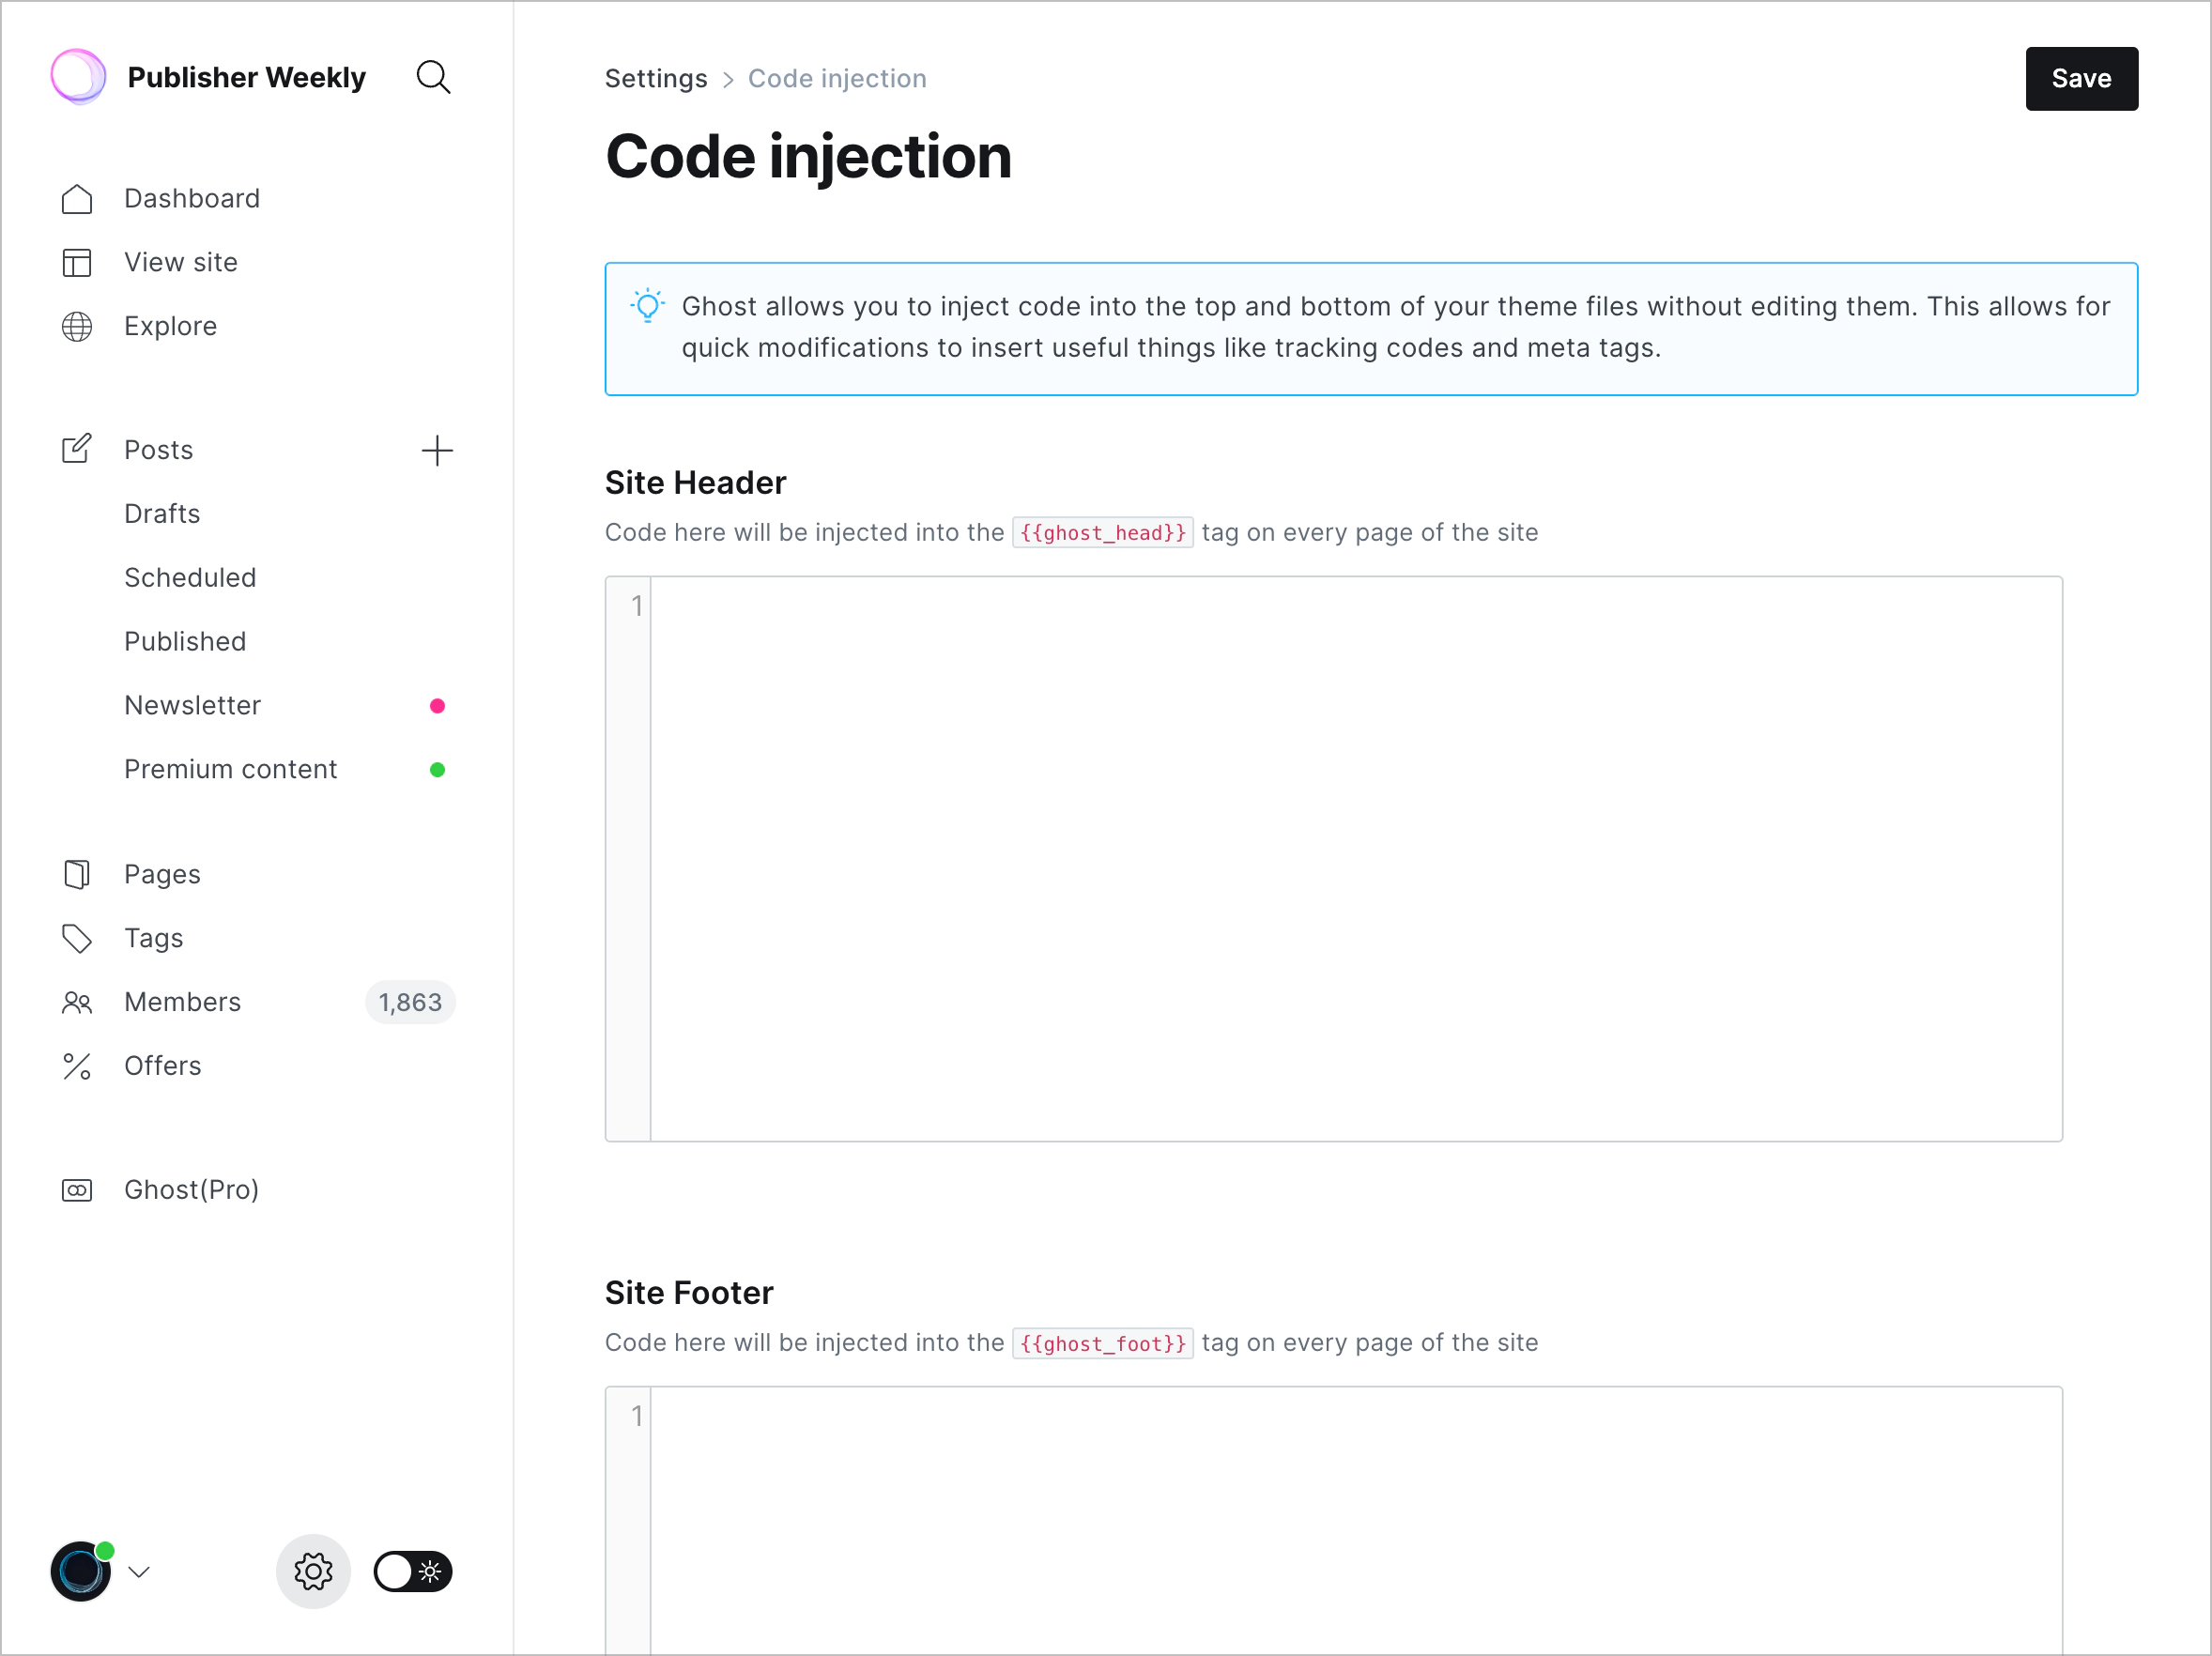Click the Dashboard icon in sidebar

tap(76, 196)
